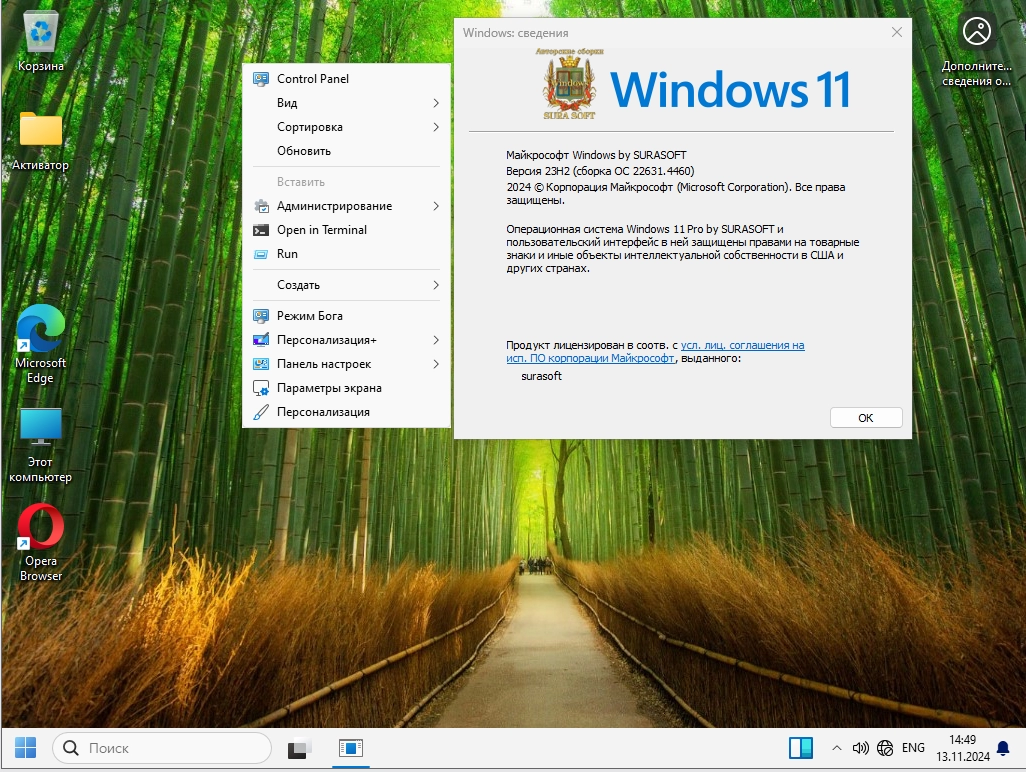Switch the ENG input language indicator
The image size is (1026, 772).
[913, 748]
